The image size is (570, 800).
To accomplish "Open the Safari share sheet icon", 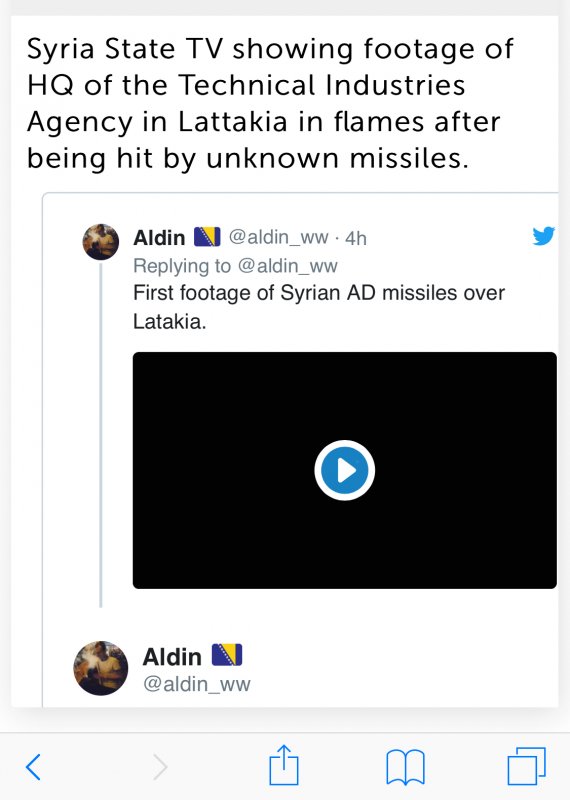I will [x=284, y=765].
